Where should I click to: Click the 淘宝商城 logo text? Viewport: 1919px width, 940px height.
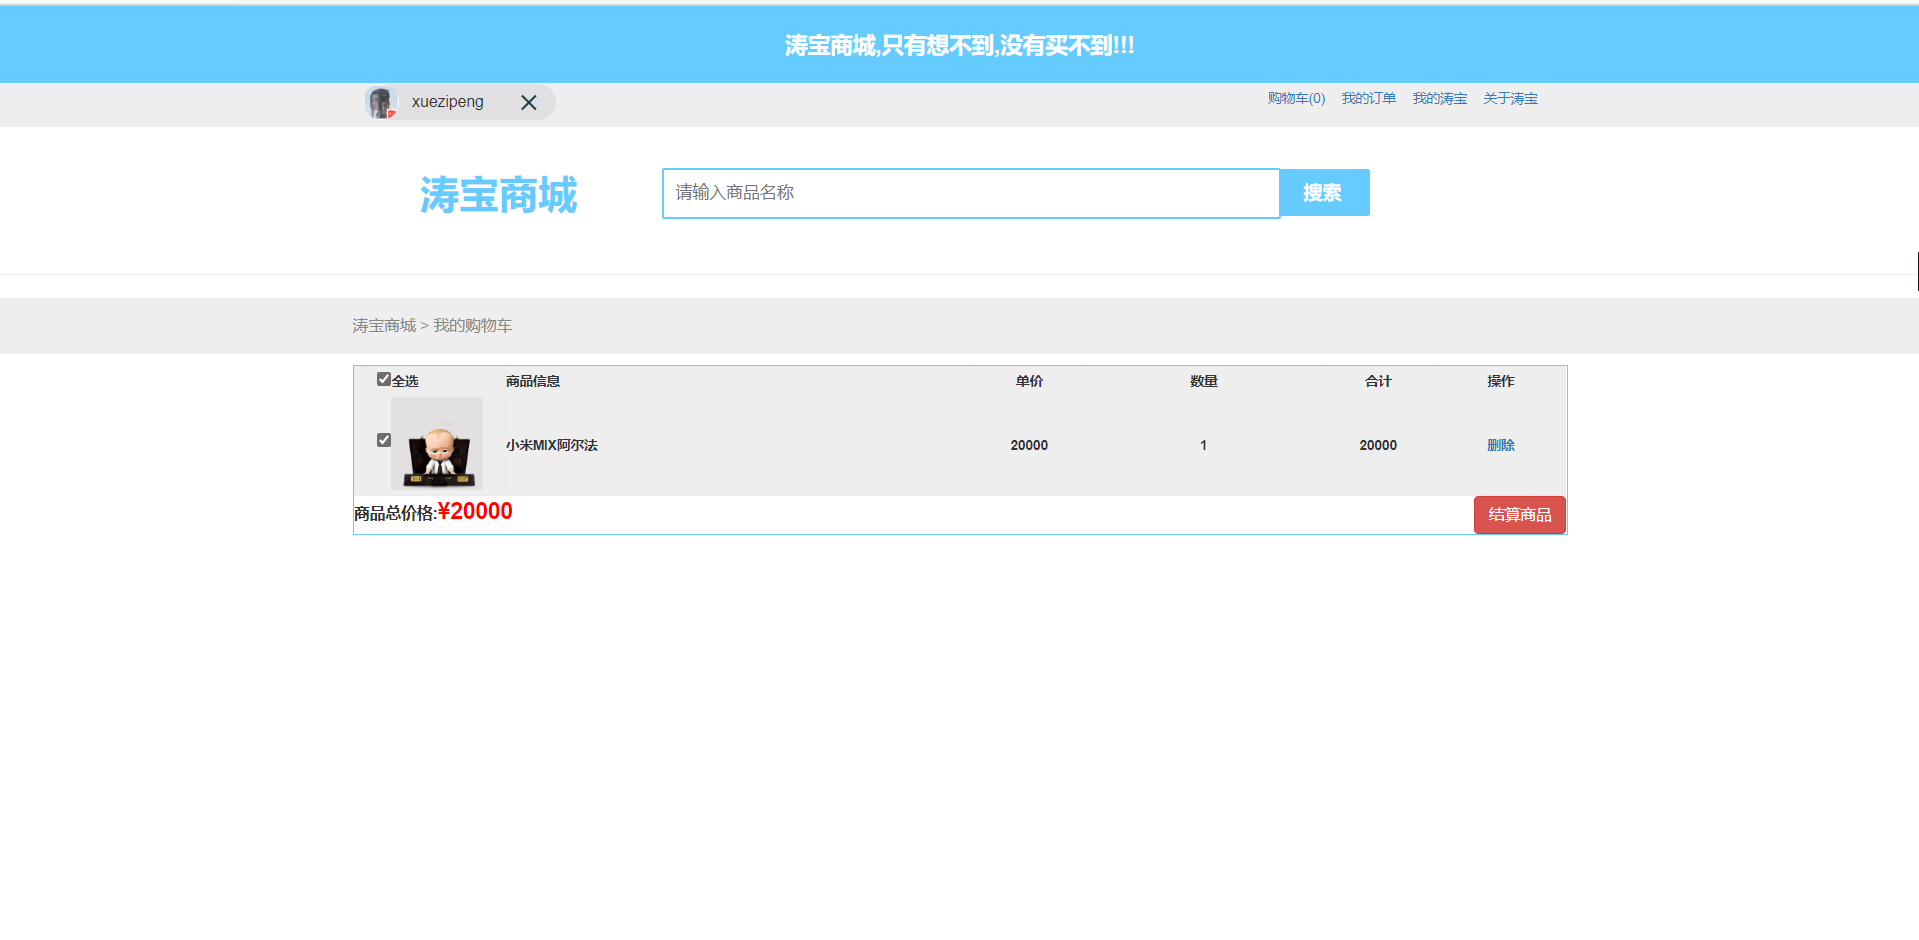(x=498, y=194)
